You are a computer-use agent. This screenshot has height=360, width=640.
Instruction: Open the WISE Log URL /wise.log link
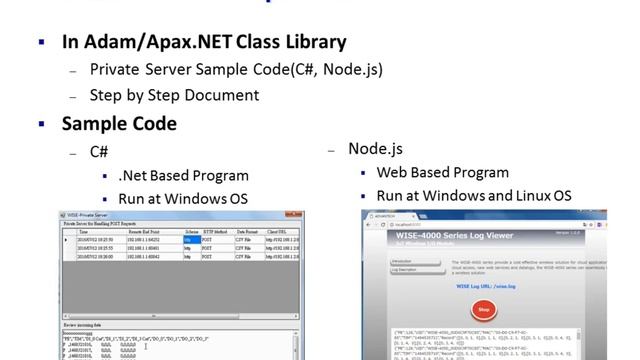coord(486,287)
